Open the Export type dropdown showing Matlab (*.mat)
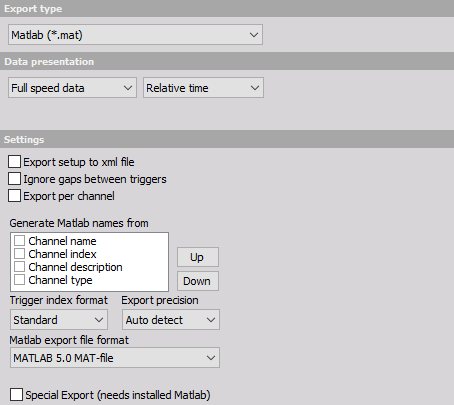Screen dimensions: 454x405 tap(135, 35)
